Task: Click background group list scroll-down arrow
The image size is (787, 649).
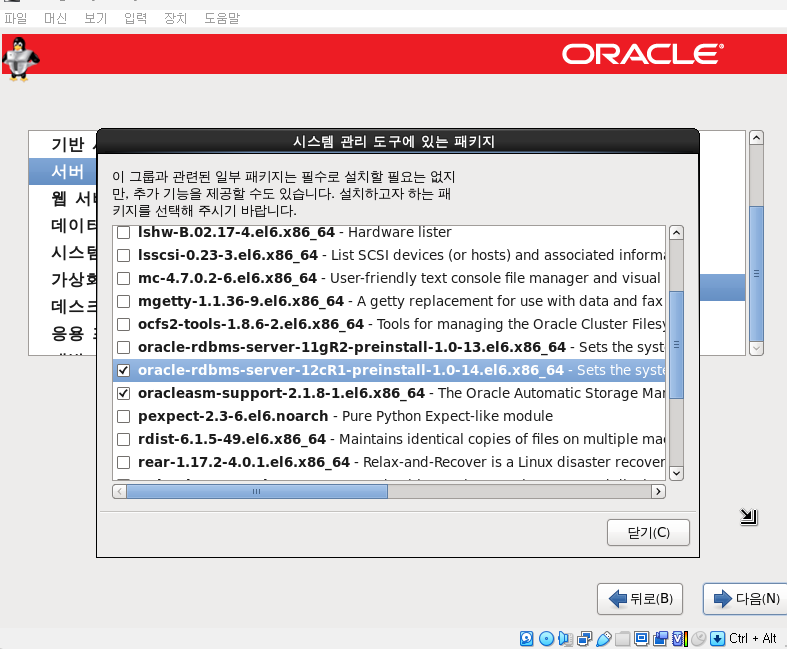Action: point(756,348)
